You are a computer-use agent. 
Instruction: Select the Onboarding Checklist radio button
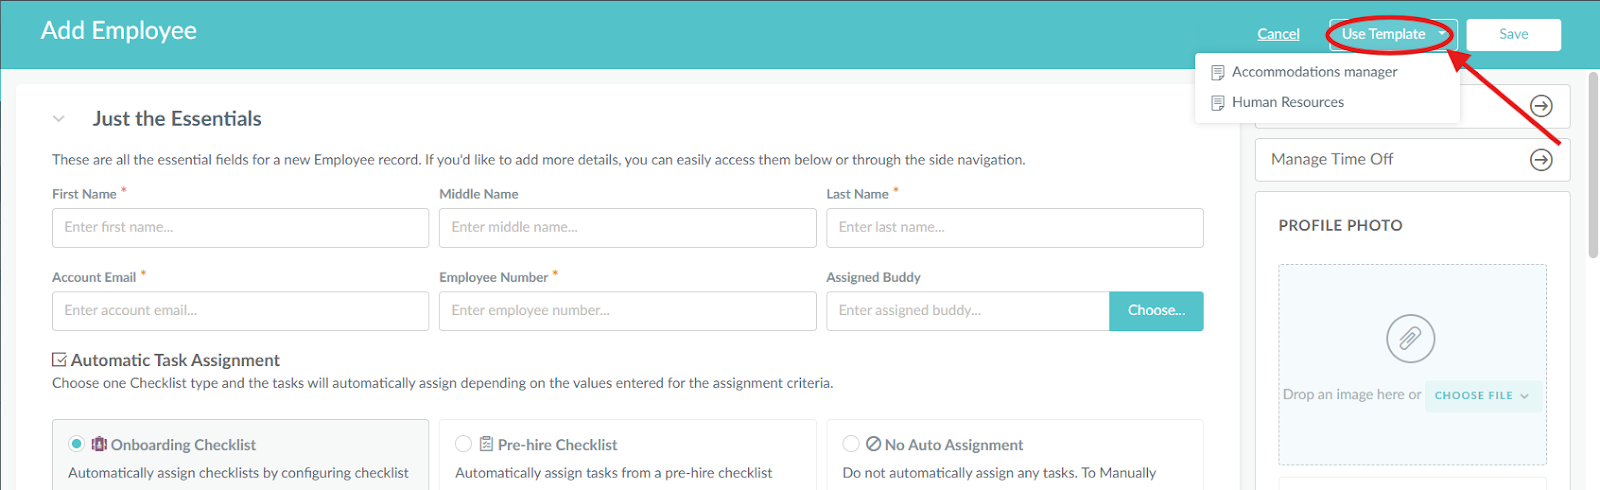[x=76, y=444]
